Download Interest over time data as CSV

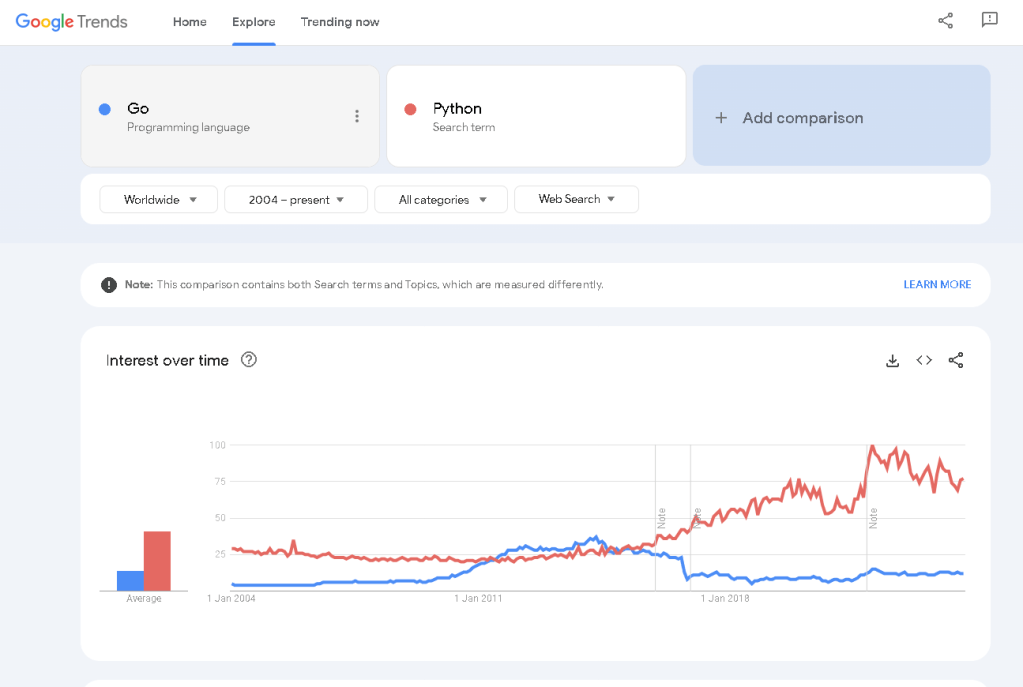(893, 361)
